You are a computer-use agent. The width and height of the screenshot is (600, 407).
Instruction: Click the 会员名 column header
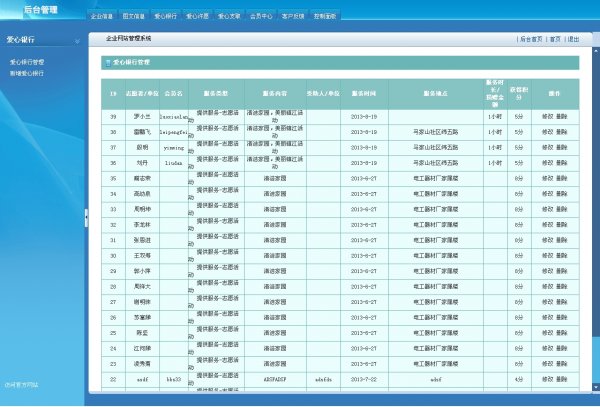coord(174,94)
